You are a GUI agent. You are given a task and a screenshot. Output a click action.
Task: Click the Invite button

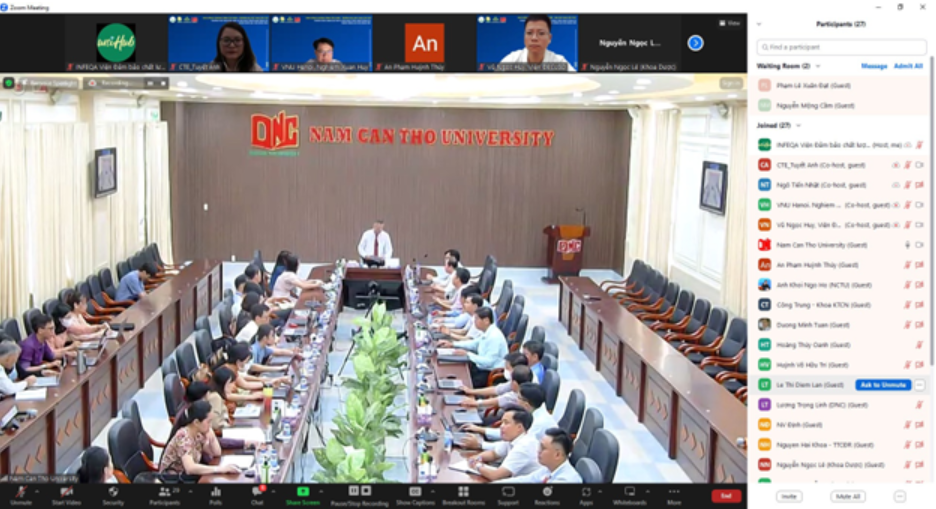click(x=789, y=496)
